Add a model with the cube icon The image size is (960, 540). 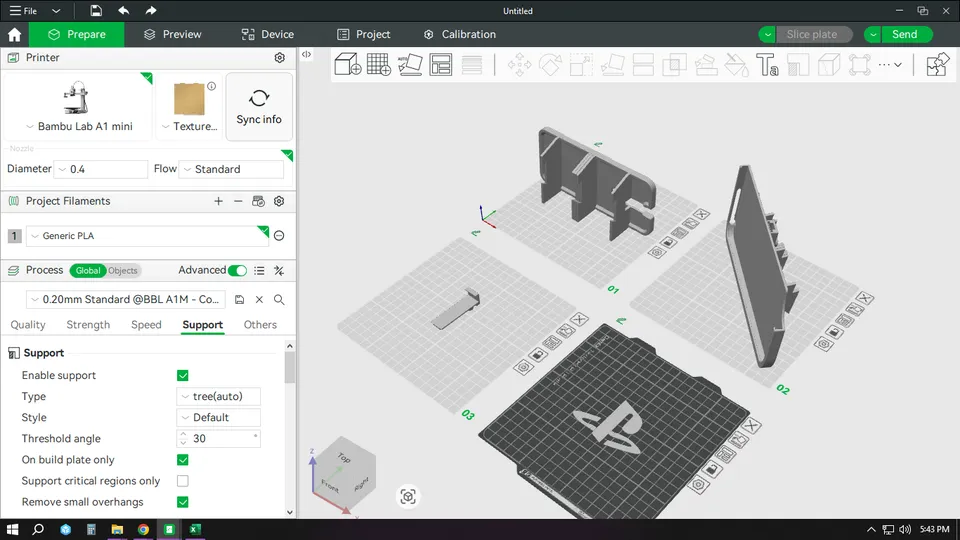[347, 64]
